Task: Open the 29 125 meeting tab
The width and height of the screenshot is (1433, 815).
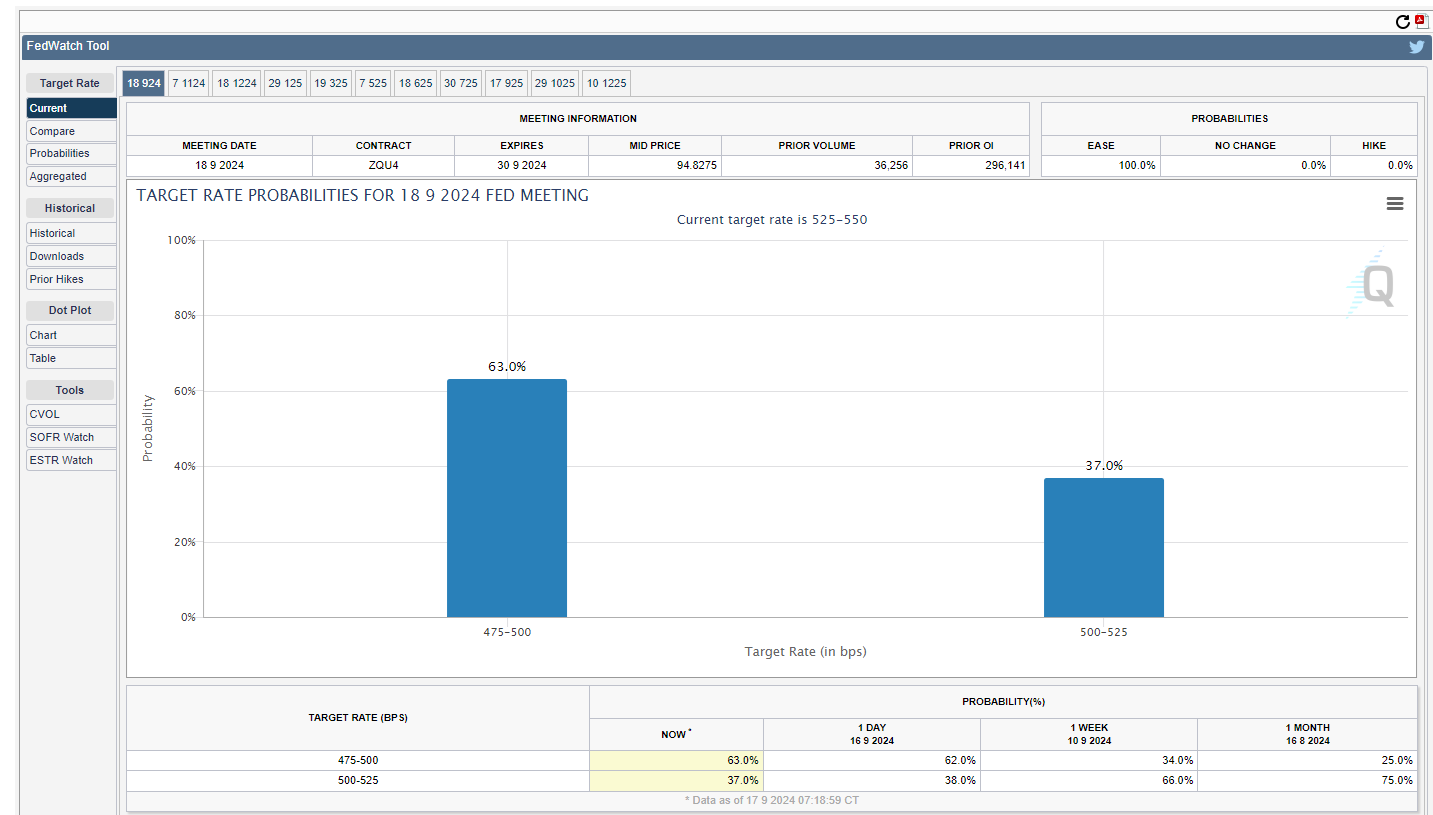Action: point(285,83)
